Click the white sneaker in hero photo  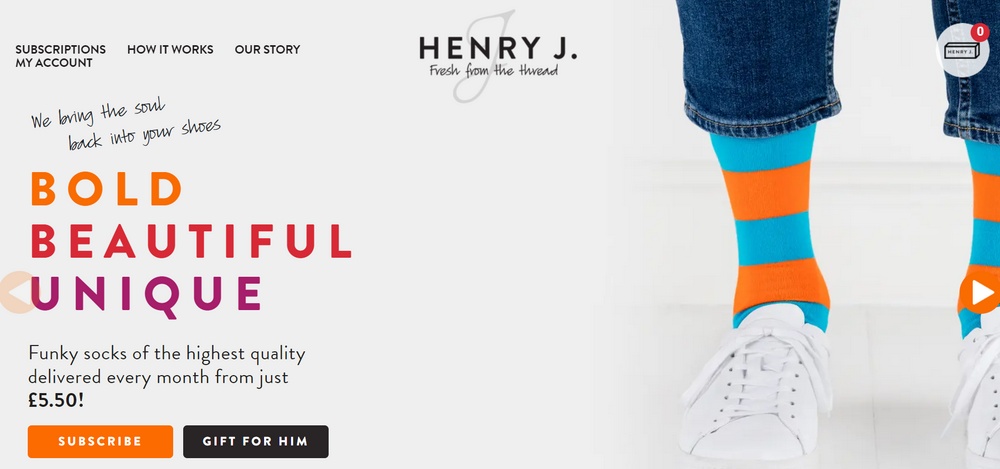(756, 383)
